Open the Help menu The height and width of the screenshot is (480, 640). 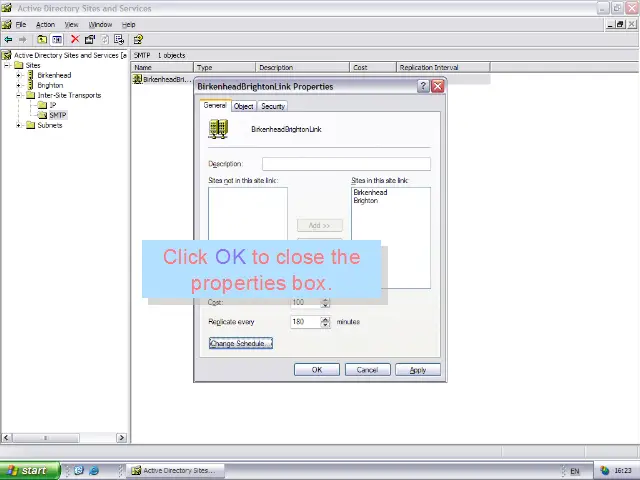pyautogui.click(x=129, y=24)
